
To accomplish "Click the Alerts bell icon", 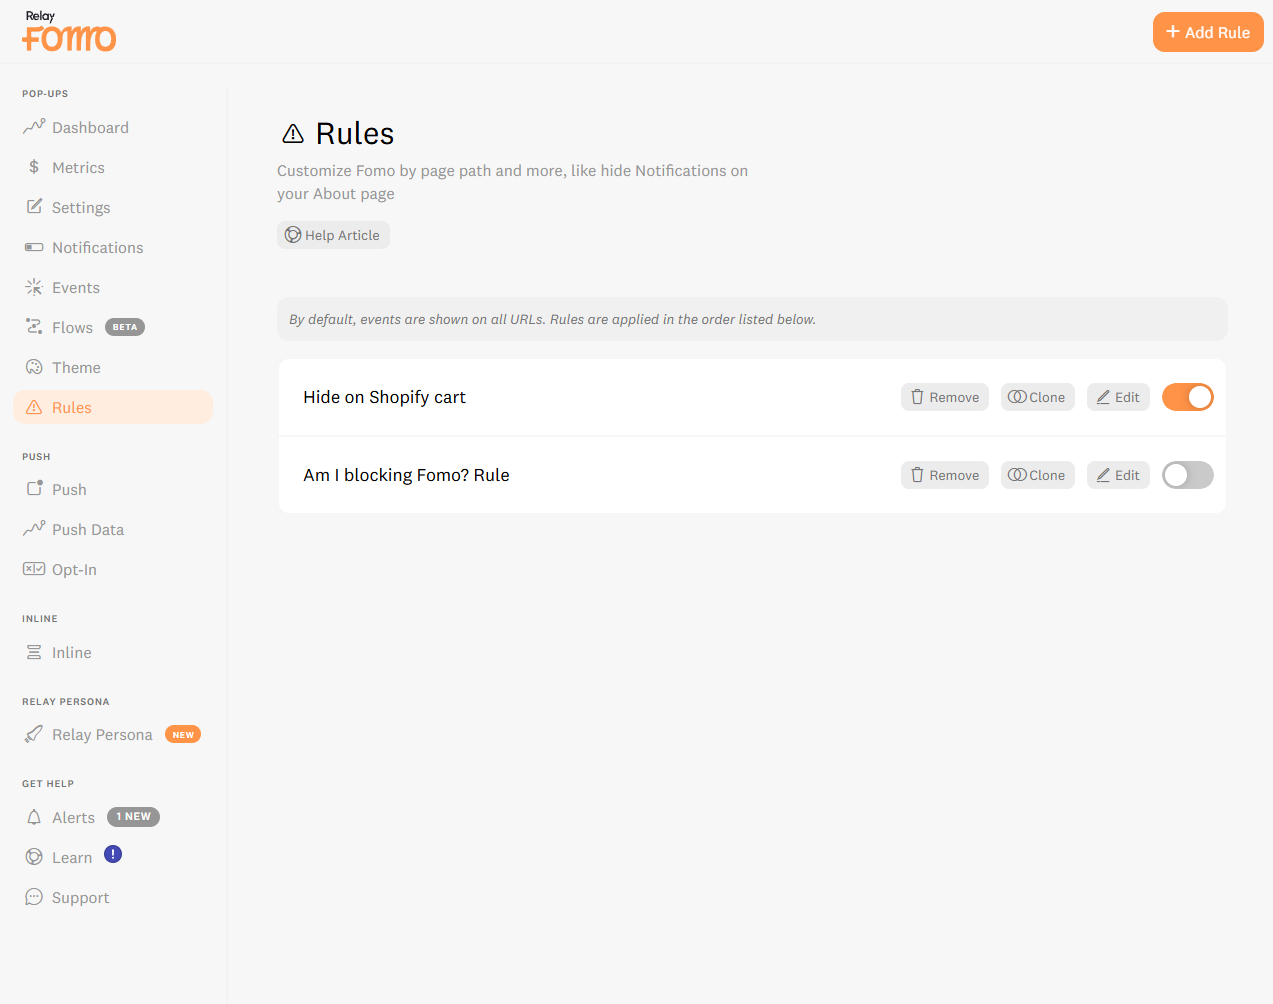I will point(34,817).
